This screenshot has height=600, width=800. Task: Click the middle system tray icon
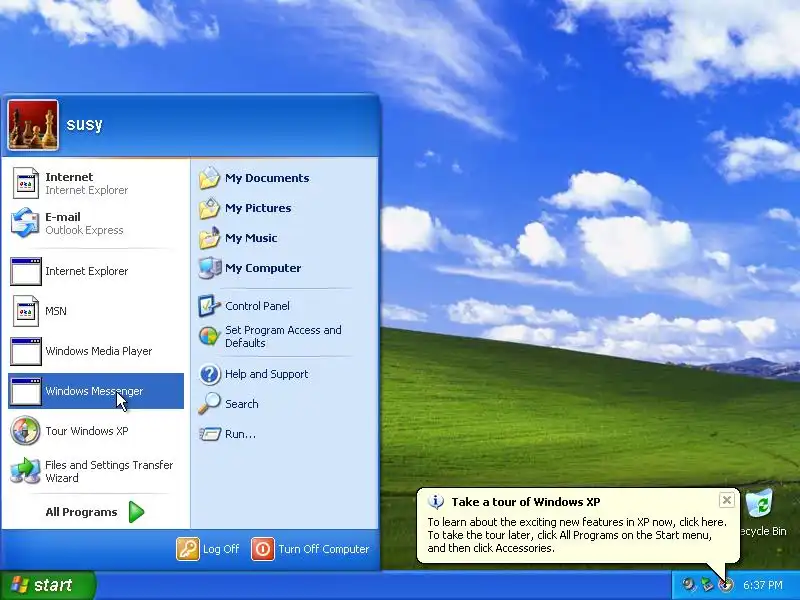click(x=707, y=584)
